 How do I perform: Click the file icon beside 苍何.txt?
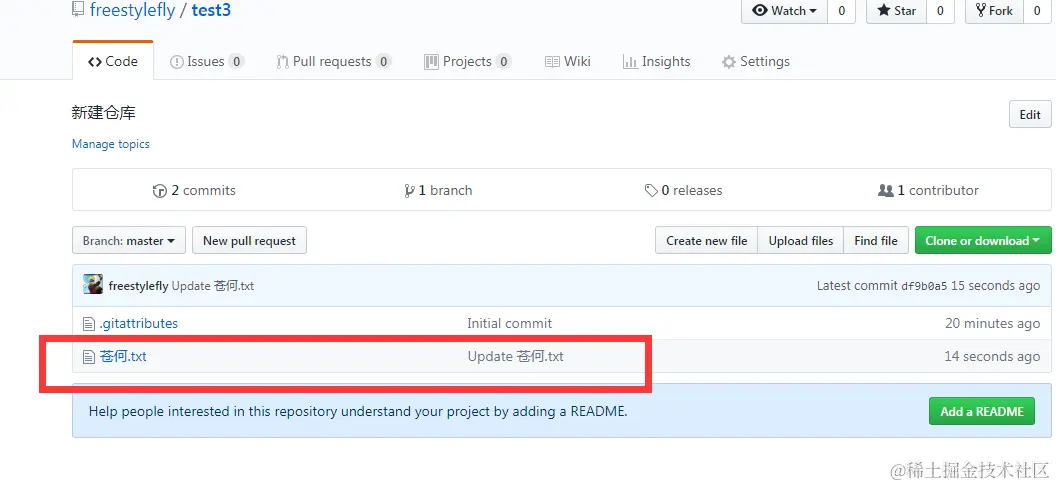tap(88, 357)
